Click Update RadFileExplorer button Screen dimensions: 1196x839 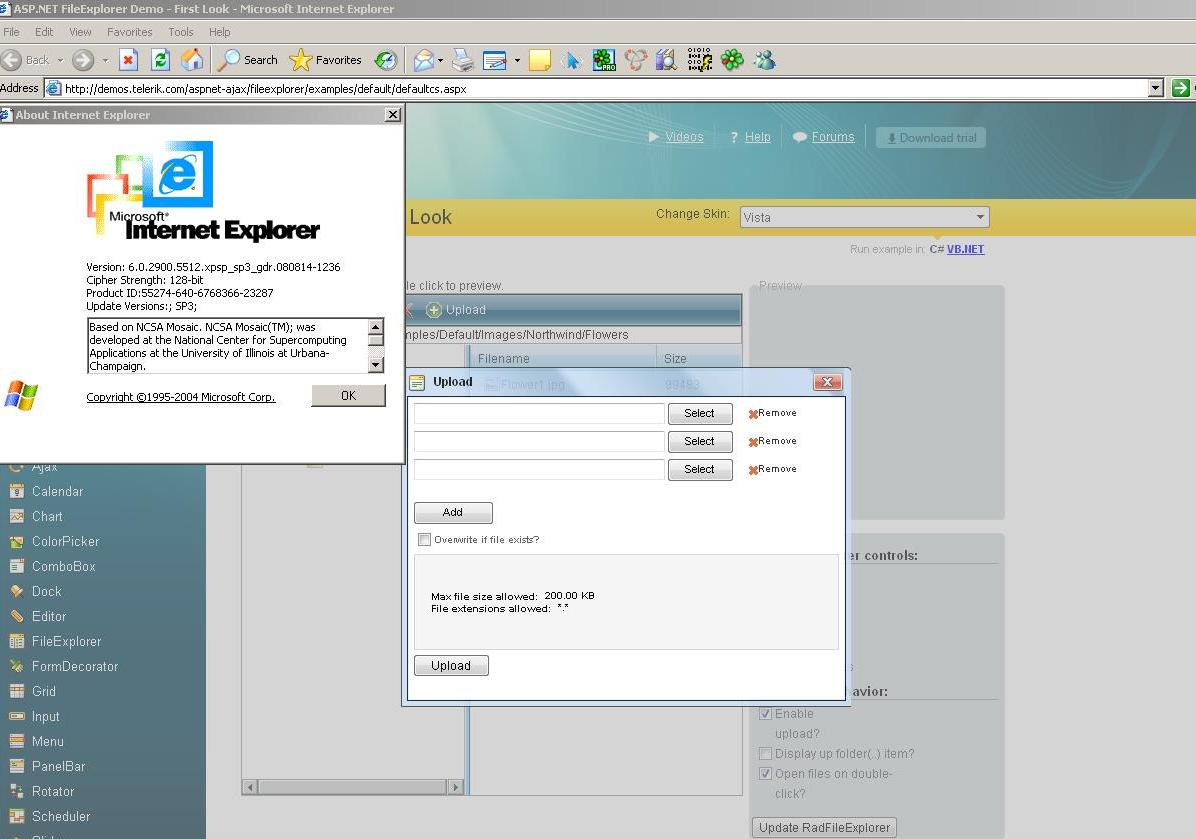[x=825, y=828]
